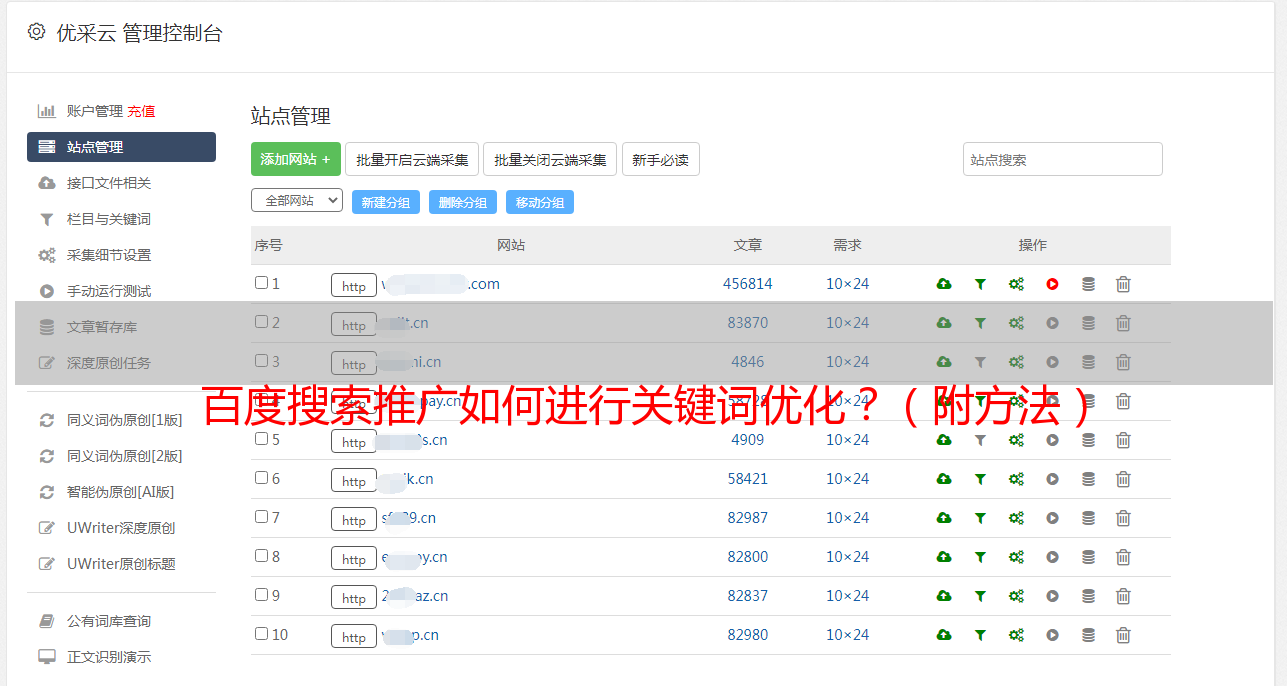Open 手动运行测试 in the sidebar

click(x=109, y=291)
